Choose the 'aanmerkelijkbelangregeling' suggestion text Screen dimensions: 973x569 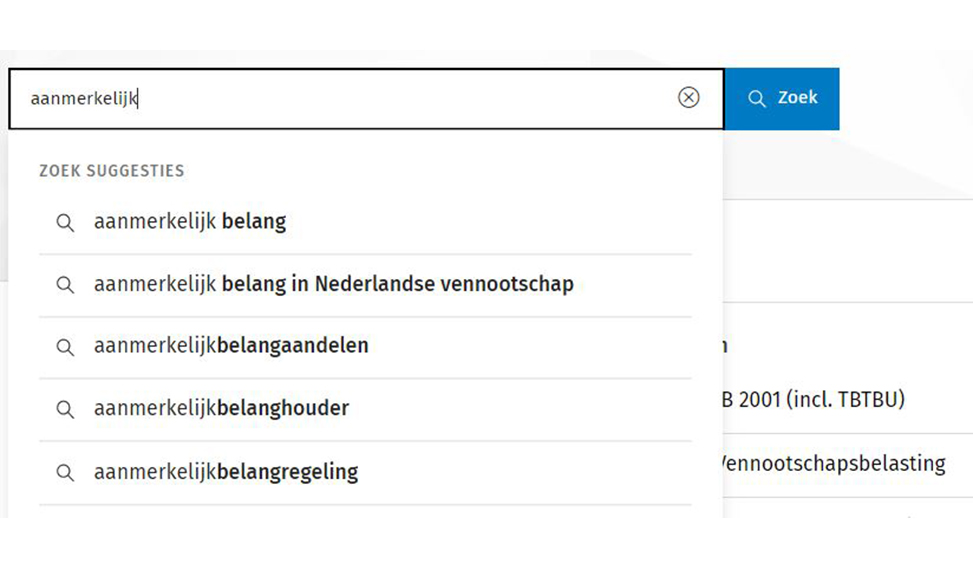pyautogui.click(x=226, y=471)
